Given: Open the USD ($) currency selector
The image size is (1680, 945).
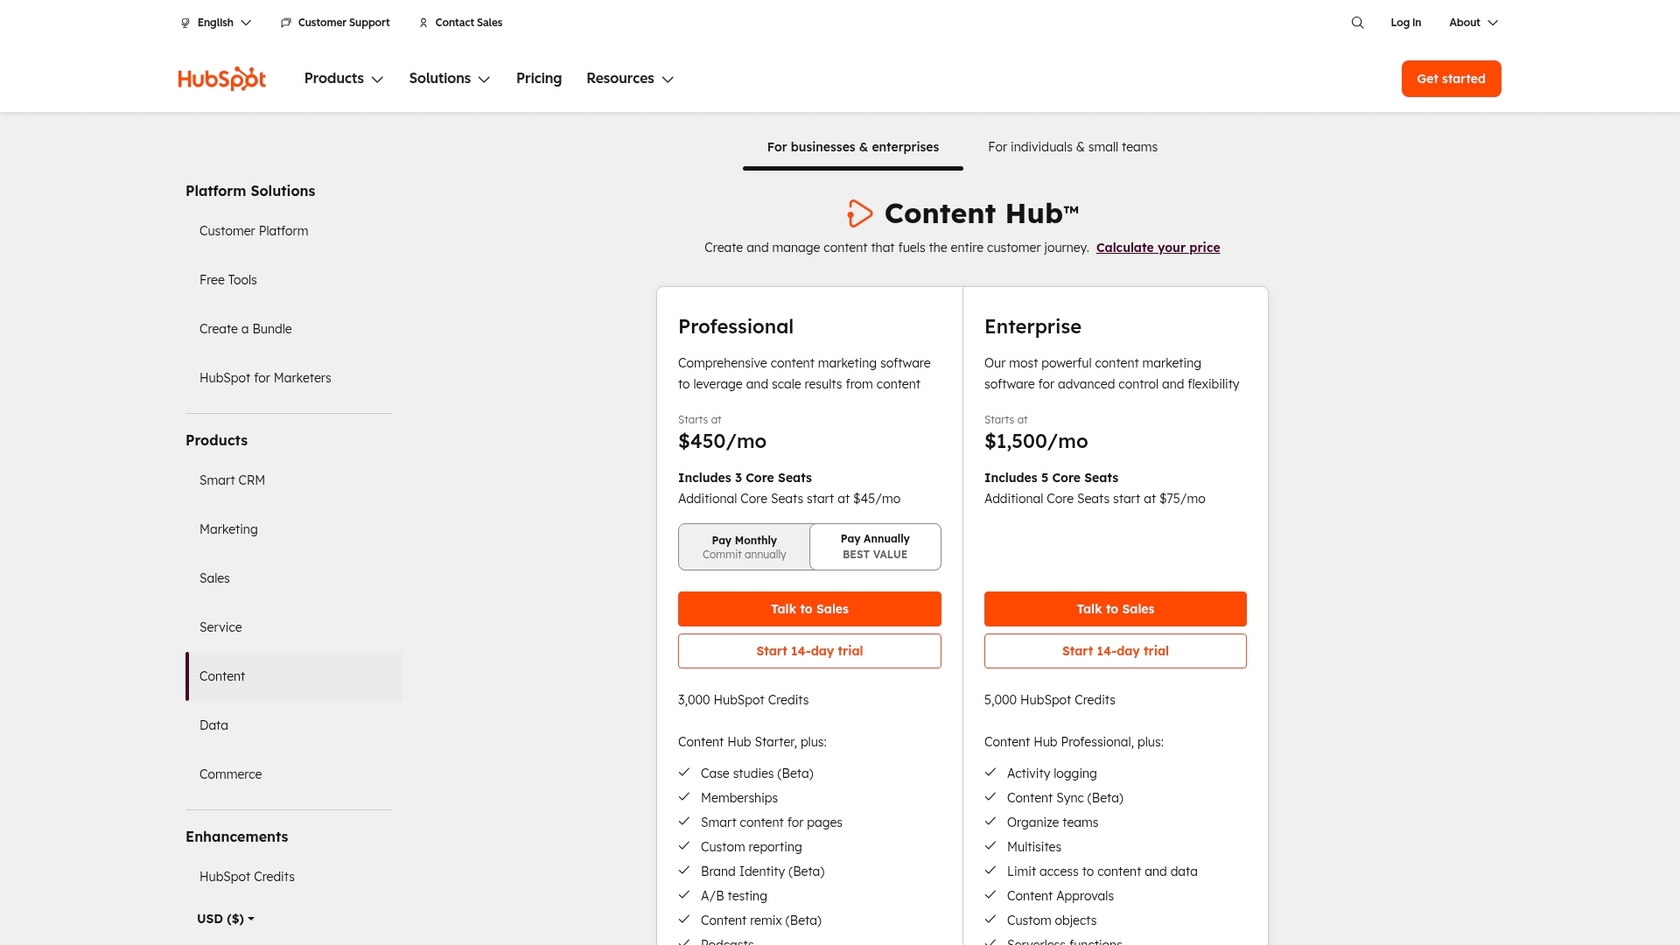Looking at the screenshot, I should pos(224,918).
